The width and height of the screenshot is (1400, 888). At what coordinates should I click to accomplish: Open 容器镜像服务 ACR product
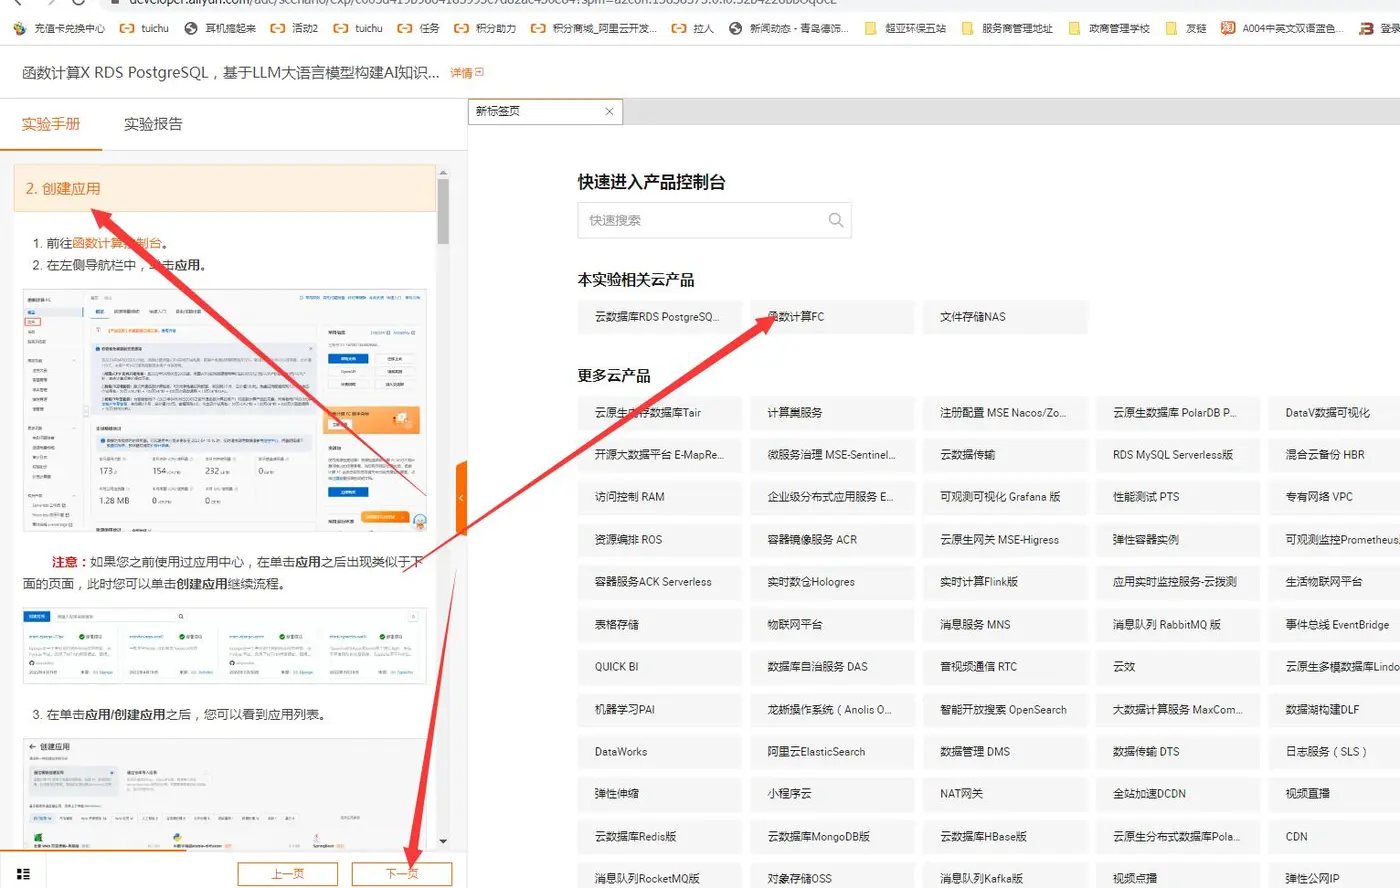832,540
